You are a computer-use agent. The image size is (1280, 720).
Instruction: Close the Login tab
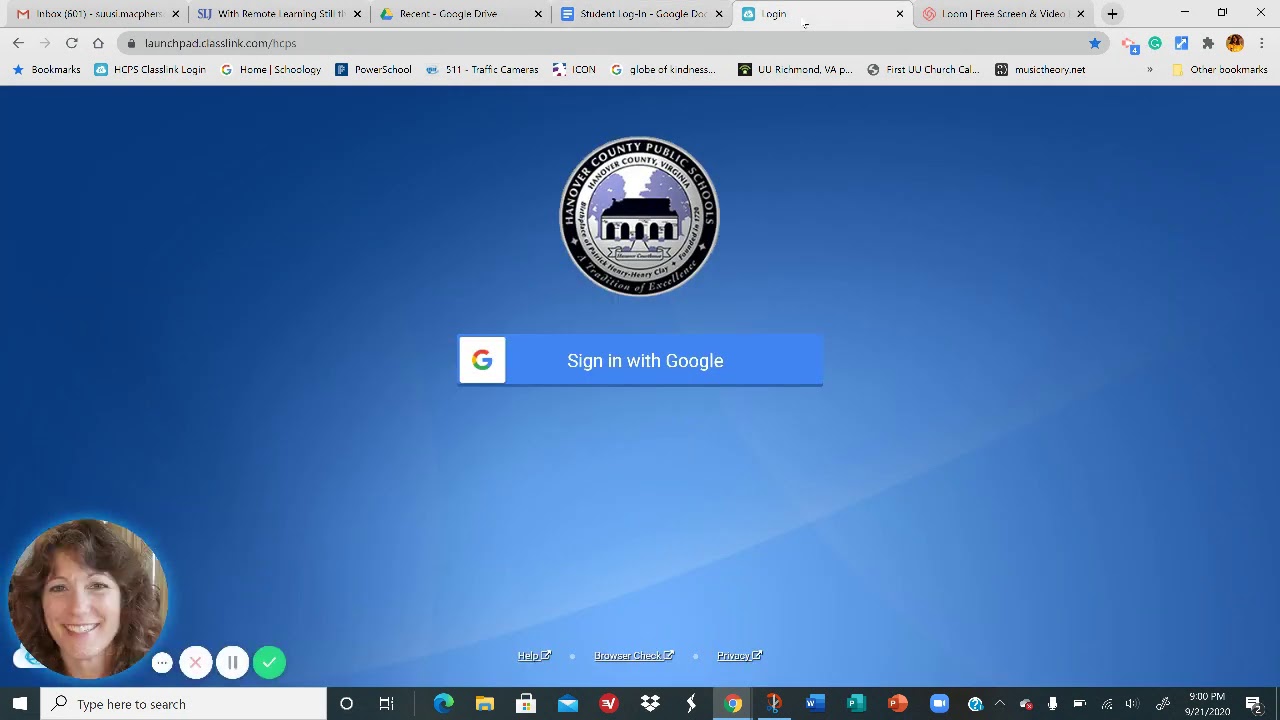pos(899,14)
